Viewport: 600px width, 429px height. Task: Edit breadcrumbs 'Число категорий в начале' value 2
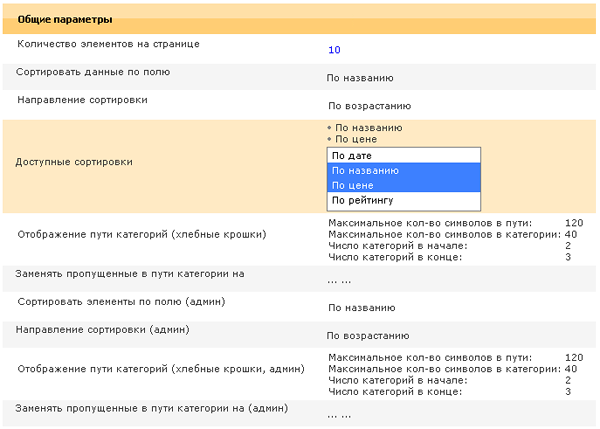567,245
